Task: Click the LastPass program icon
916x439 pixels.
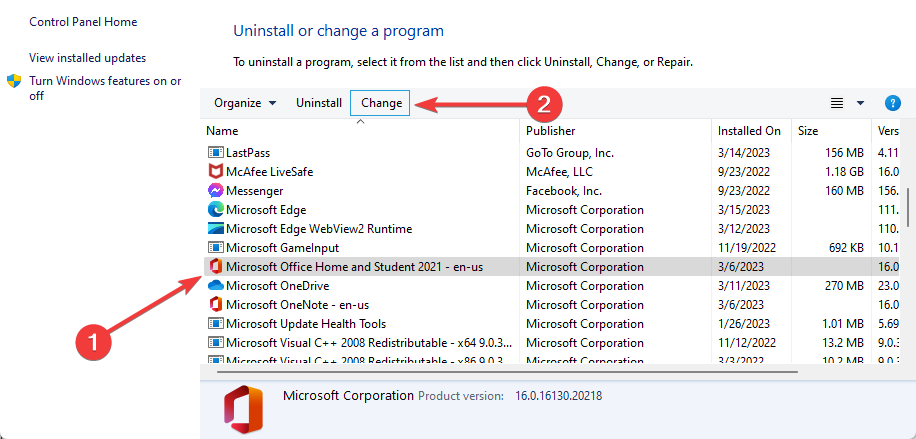Action: pos(216,153)
